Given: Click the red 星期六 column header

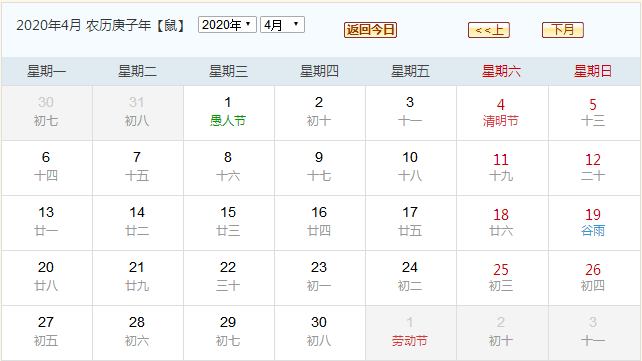Looking at the screenshot, I should (502, 71).
